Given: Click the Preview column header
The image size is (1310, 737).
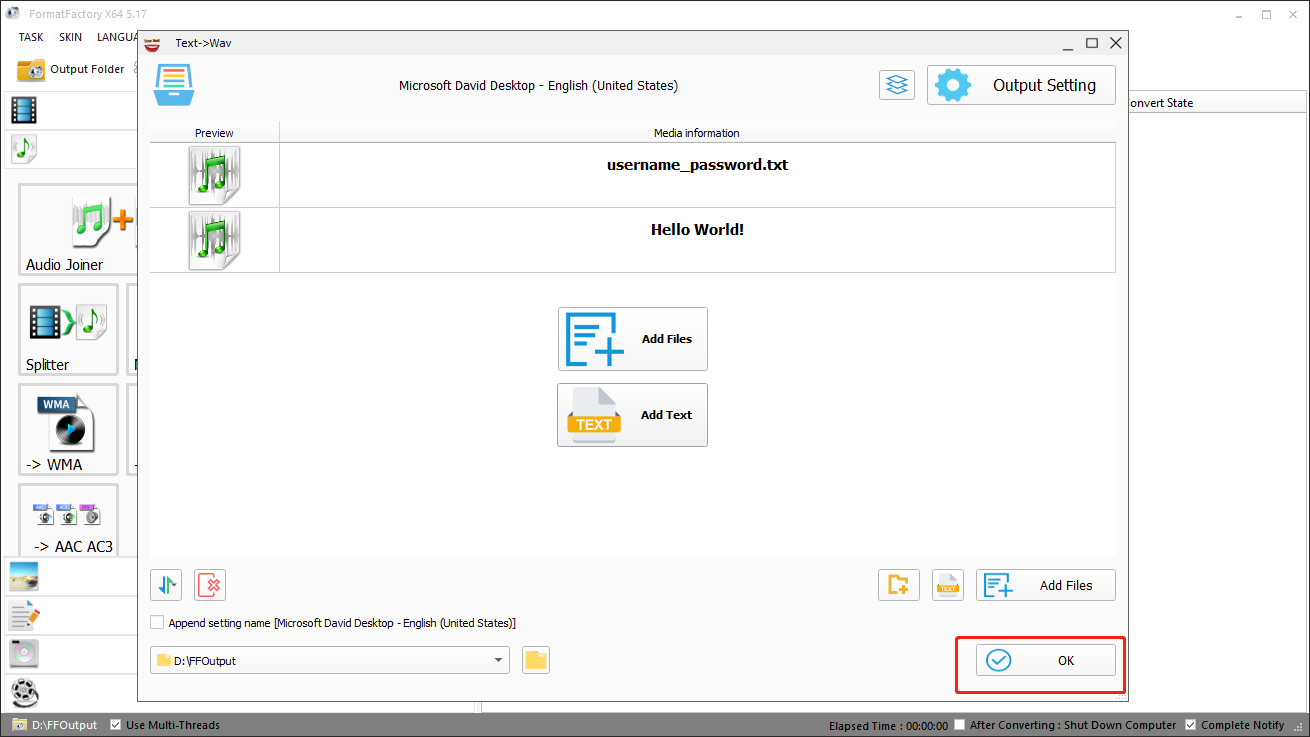Looking at the screenshot, I should tap(214, 132).
